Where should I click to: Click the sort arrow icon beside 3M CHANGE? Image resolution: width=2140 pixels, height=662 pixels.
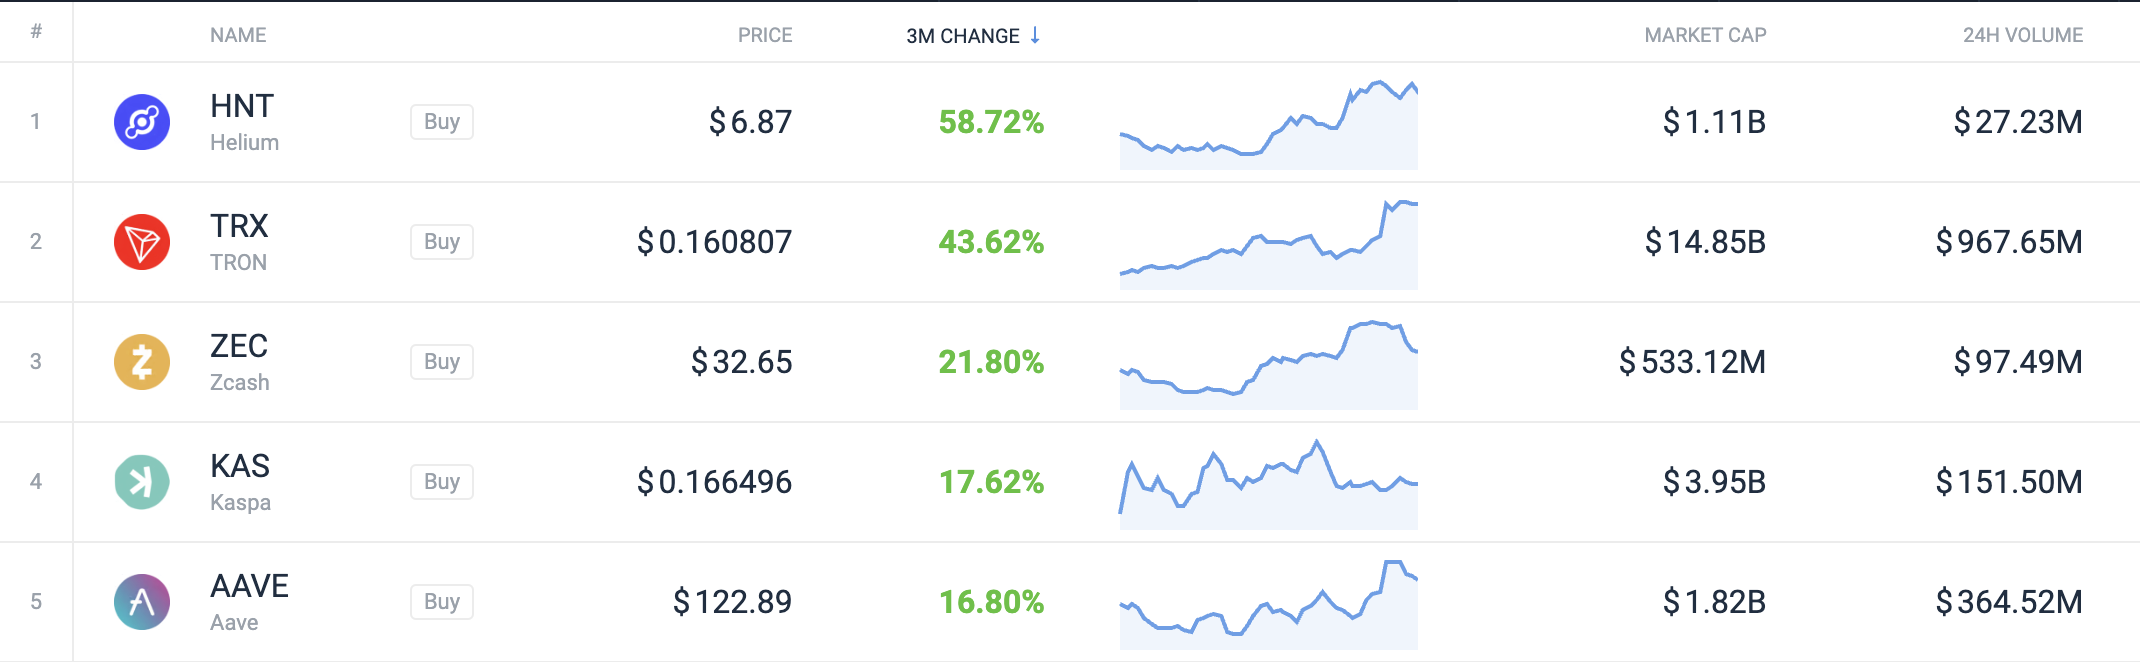click(1034, 35)
